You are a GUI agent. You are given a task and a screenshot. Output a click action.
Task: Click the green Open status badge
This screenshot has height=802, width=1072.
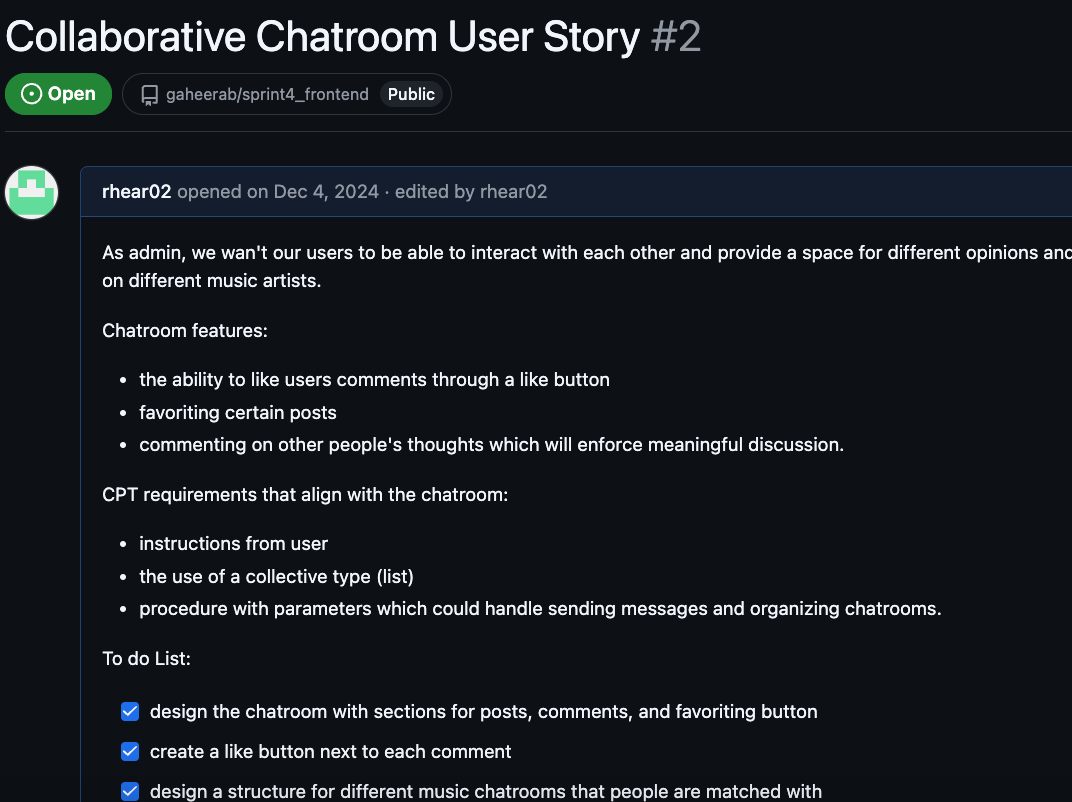tap(58, 94)
